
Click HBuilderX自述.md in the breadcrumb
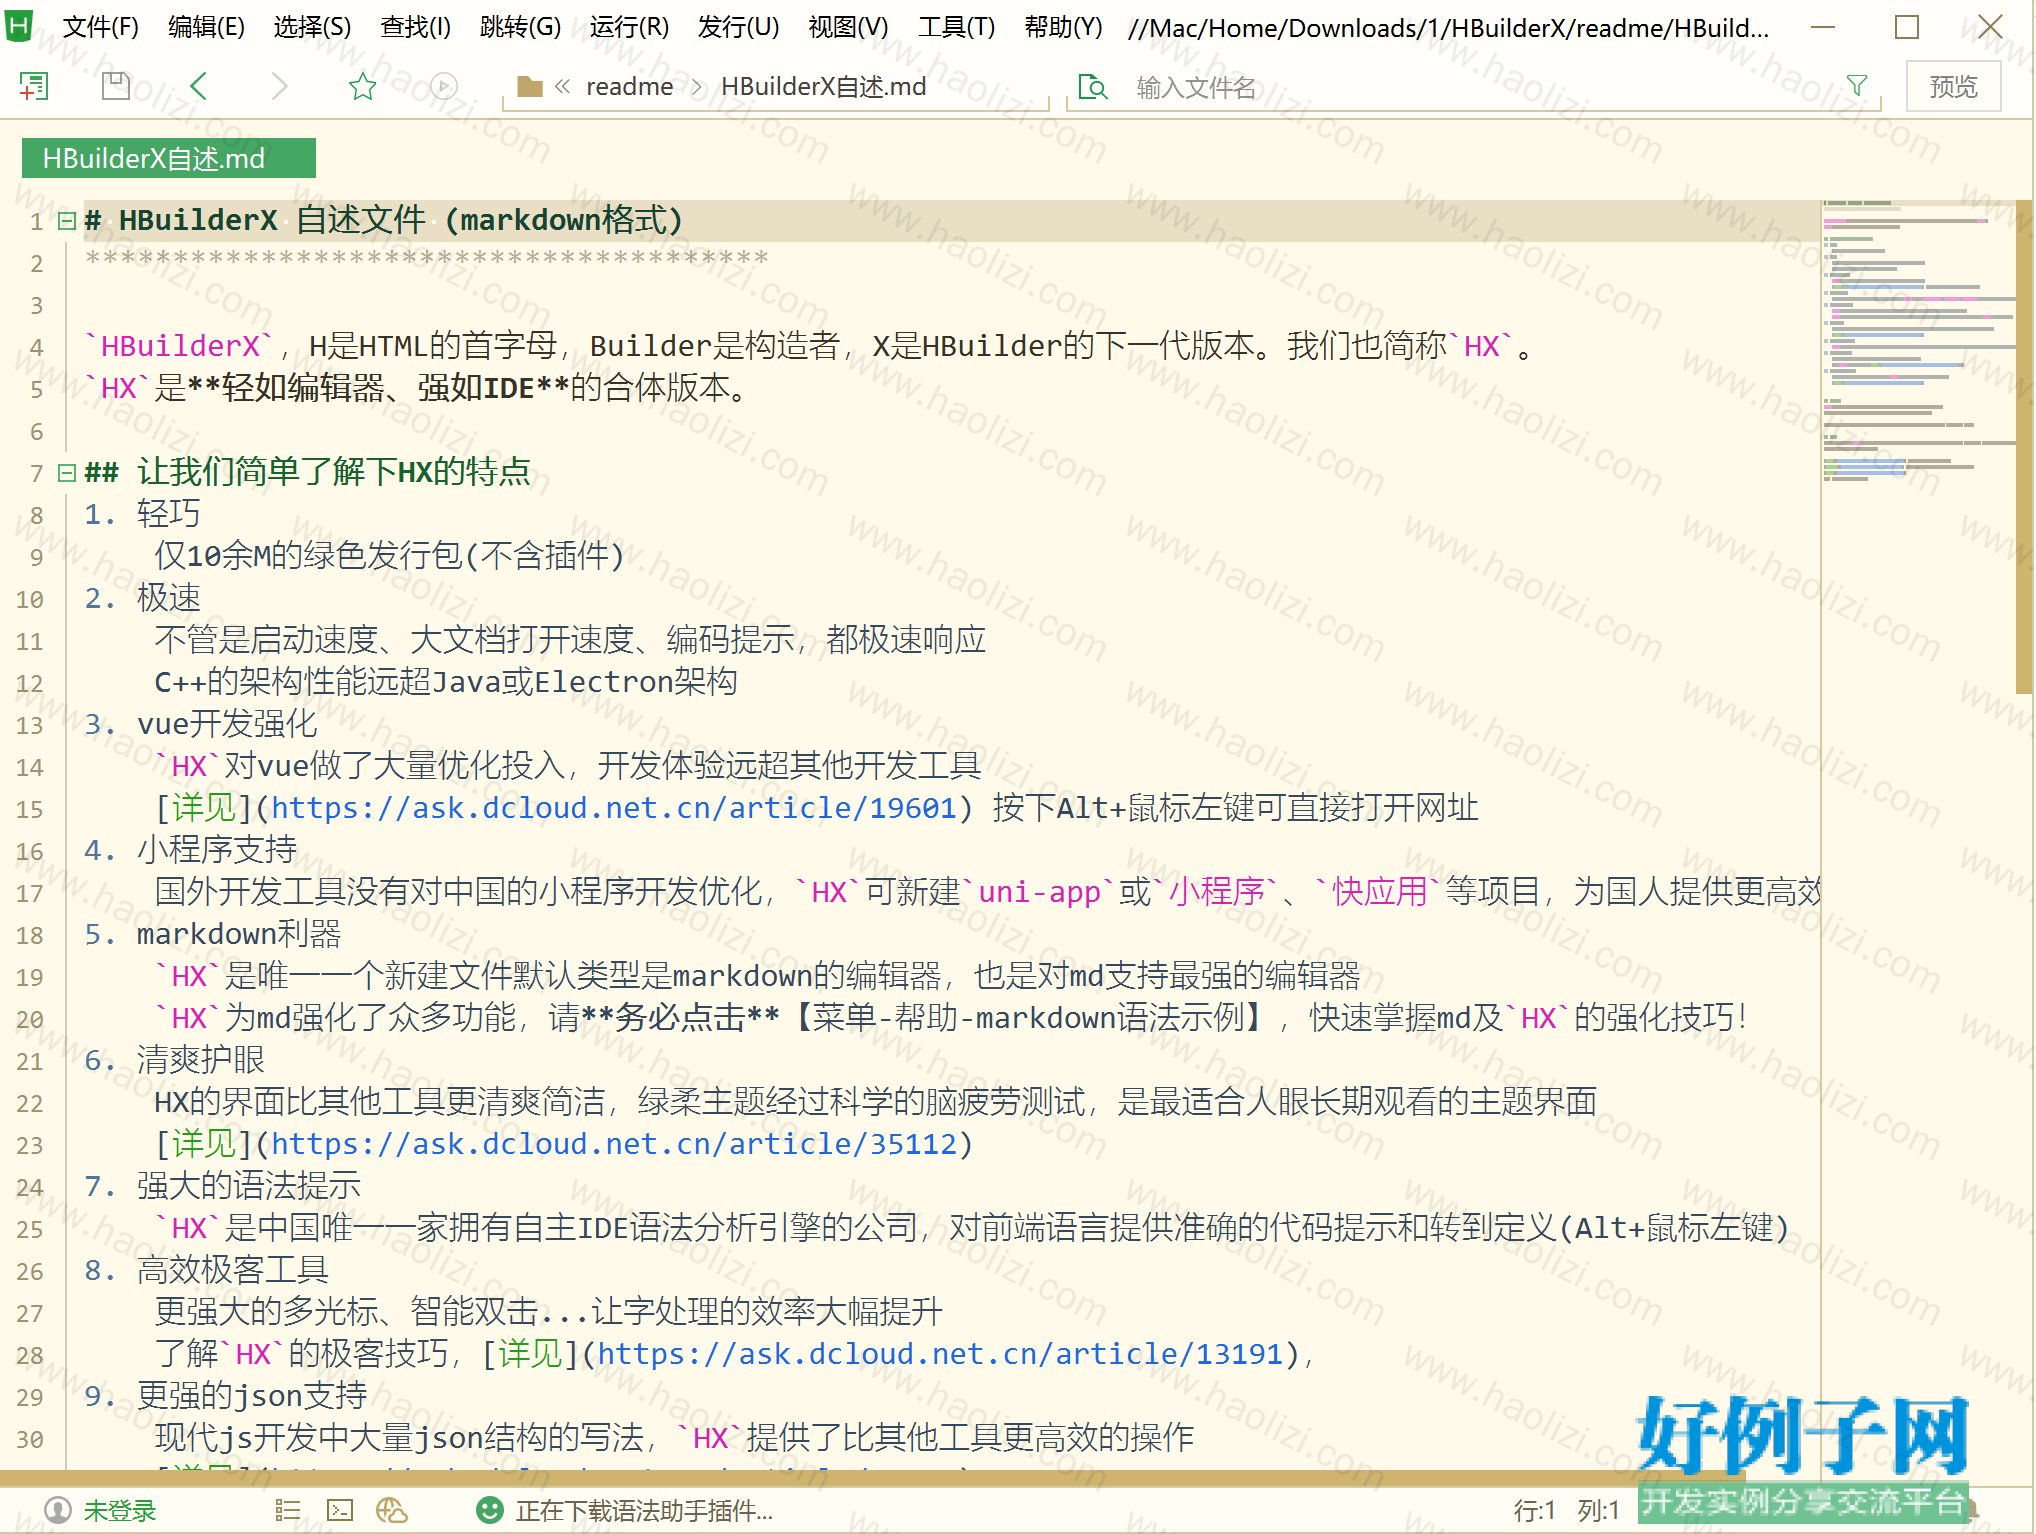823,87
